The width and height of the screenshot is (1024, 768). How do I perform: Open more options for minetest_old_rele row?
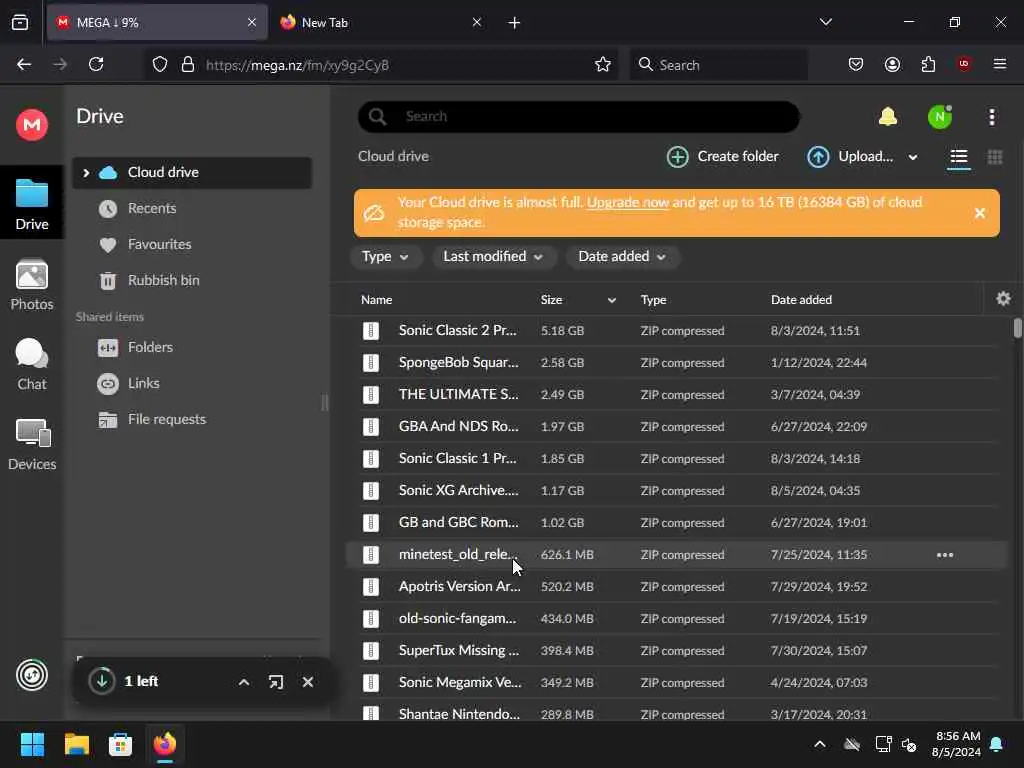[944, 554]
